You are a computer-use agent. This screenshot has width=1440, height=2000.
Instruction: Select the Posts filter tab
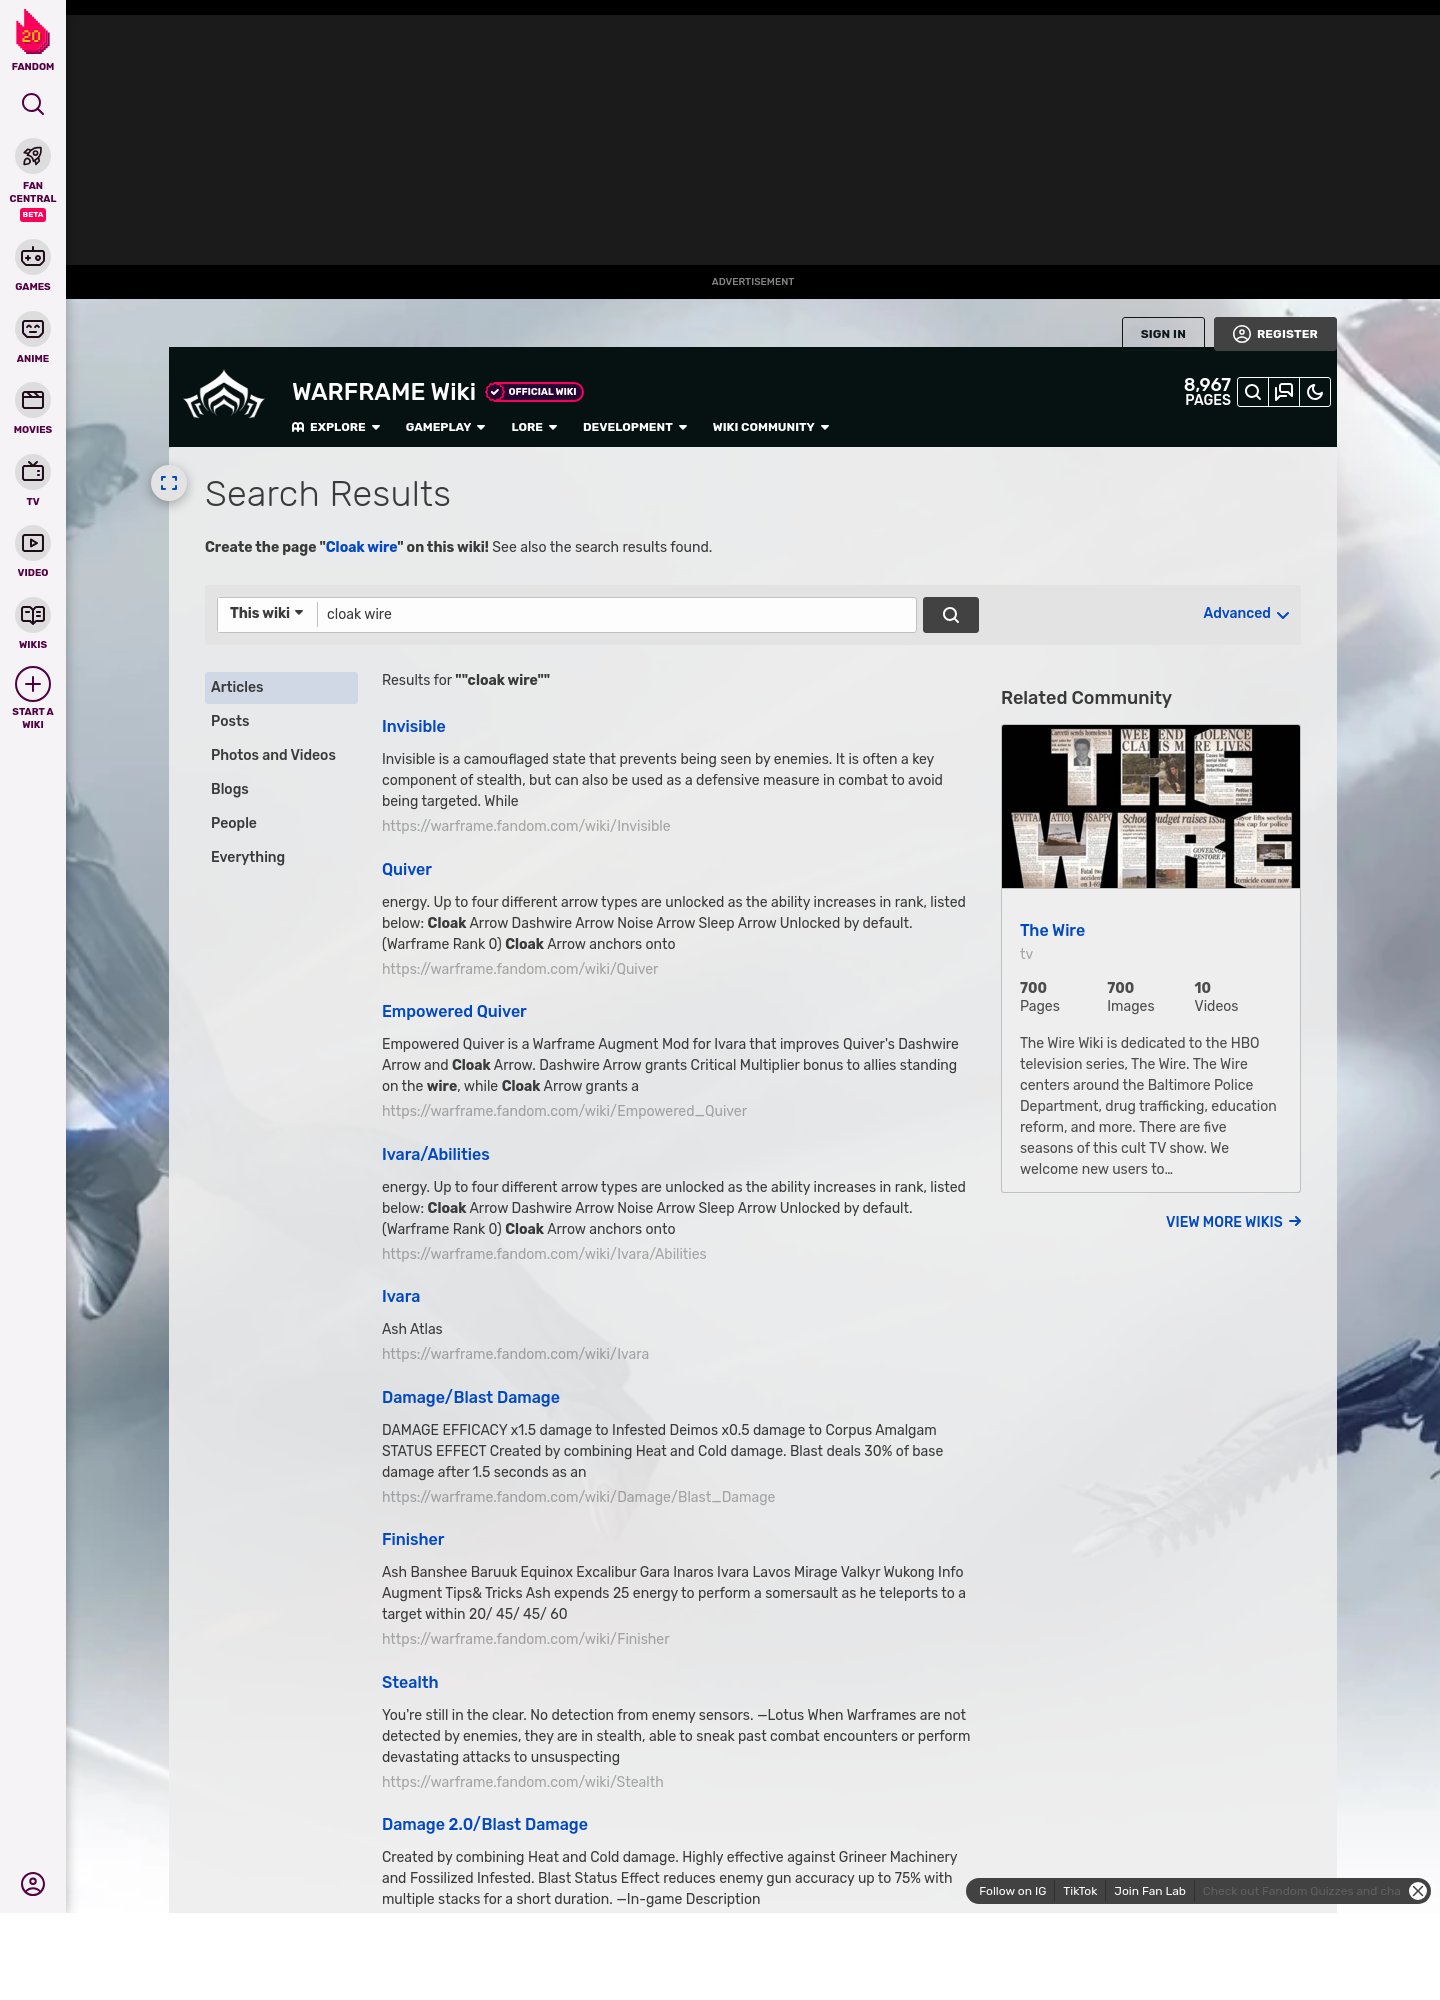point(281,721)
